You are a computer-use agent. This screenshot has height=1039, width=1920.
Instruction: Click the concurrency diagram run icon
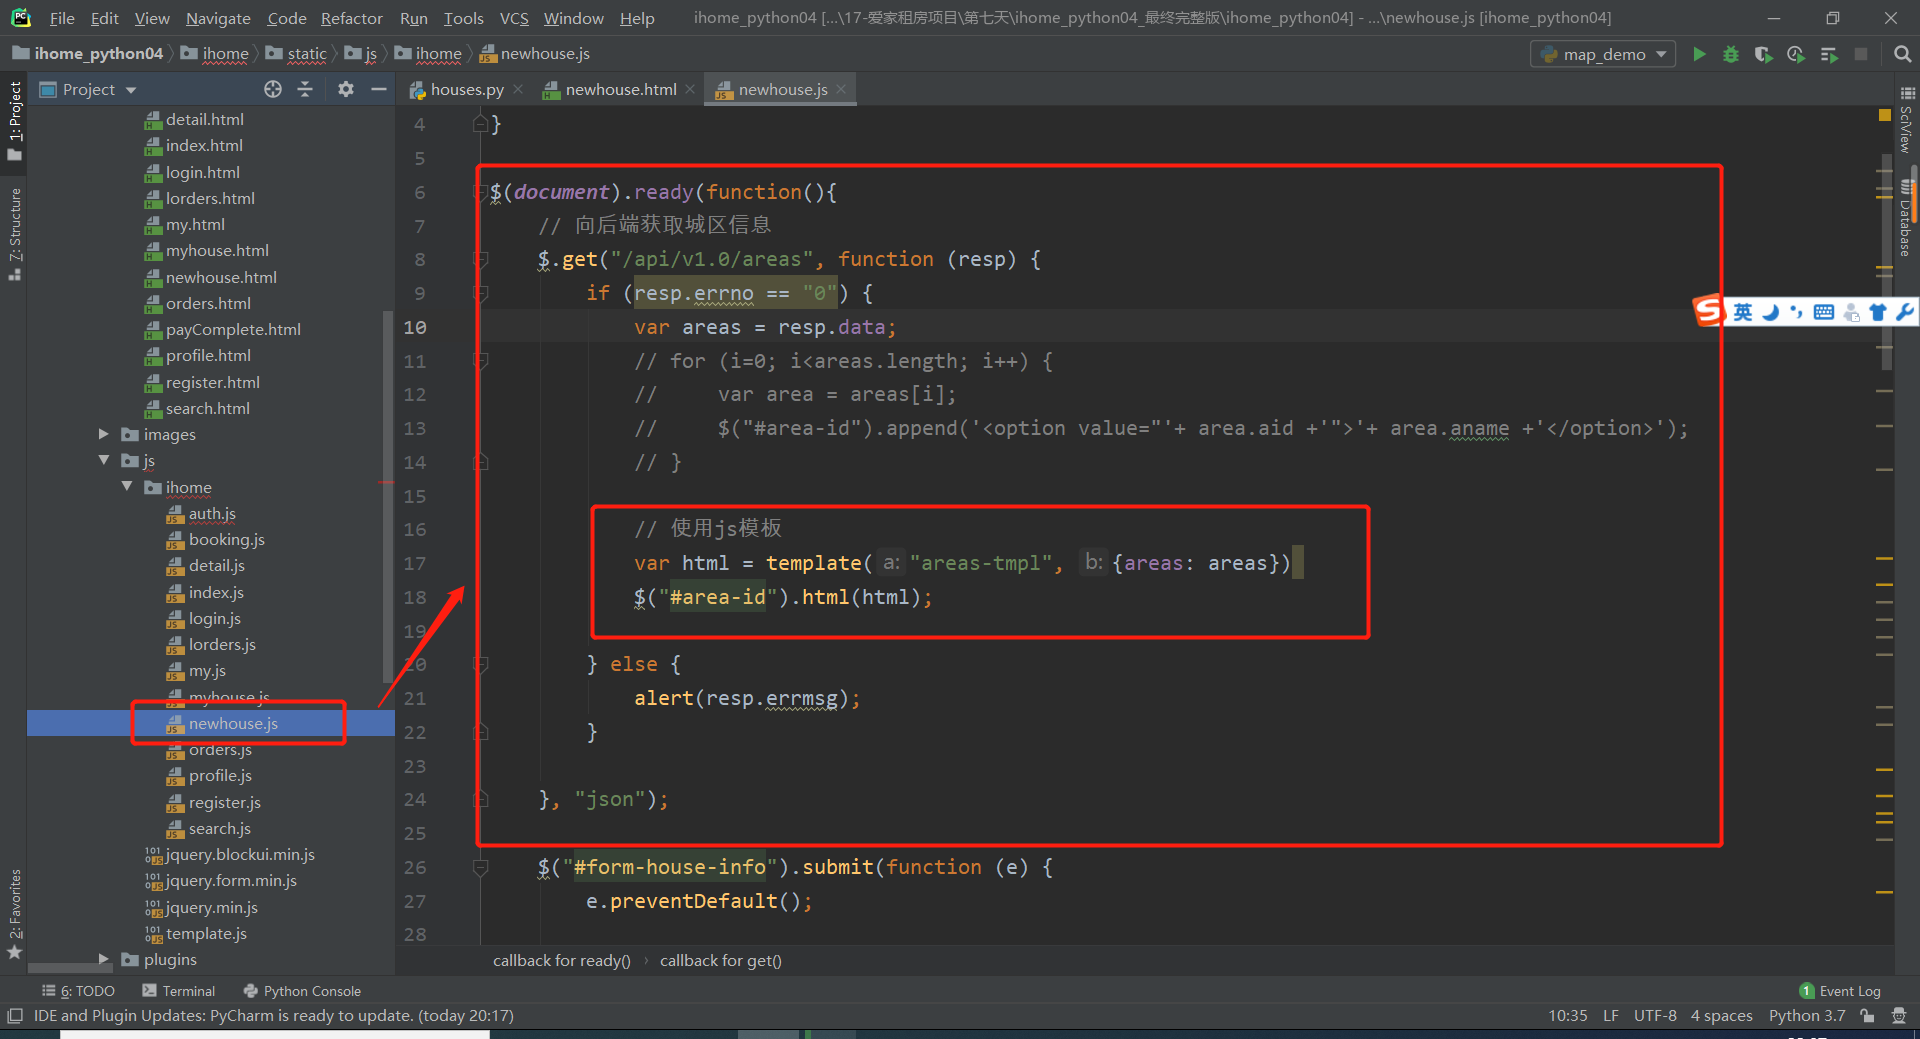pyautogui.click(x=1829, y=54)
